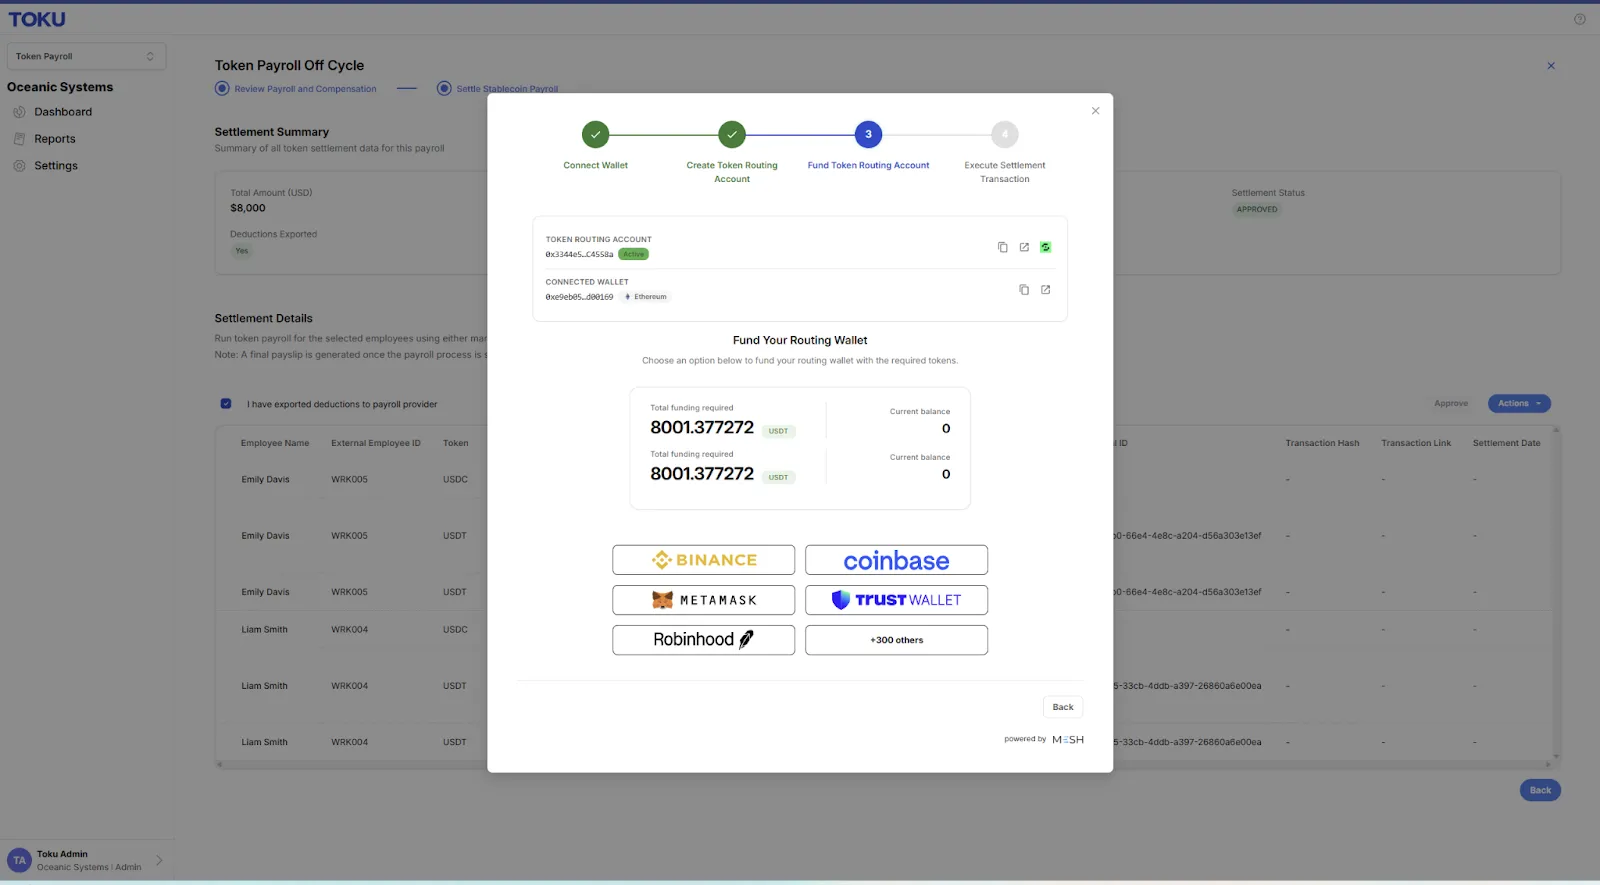This screenshot has height=885, width=1600.
Task: Click the Settlement Date column header
Action: click(x=1506, y=443)
